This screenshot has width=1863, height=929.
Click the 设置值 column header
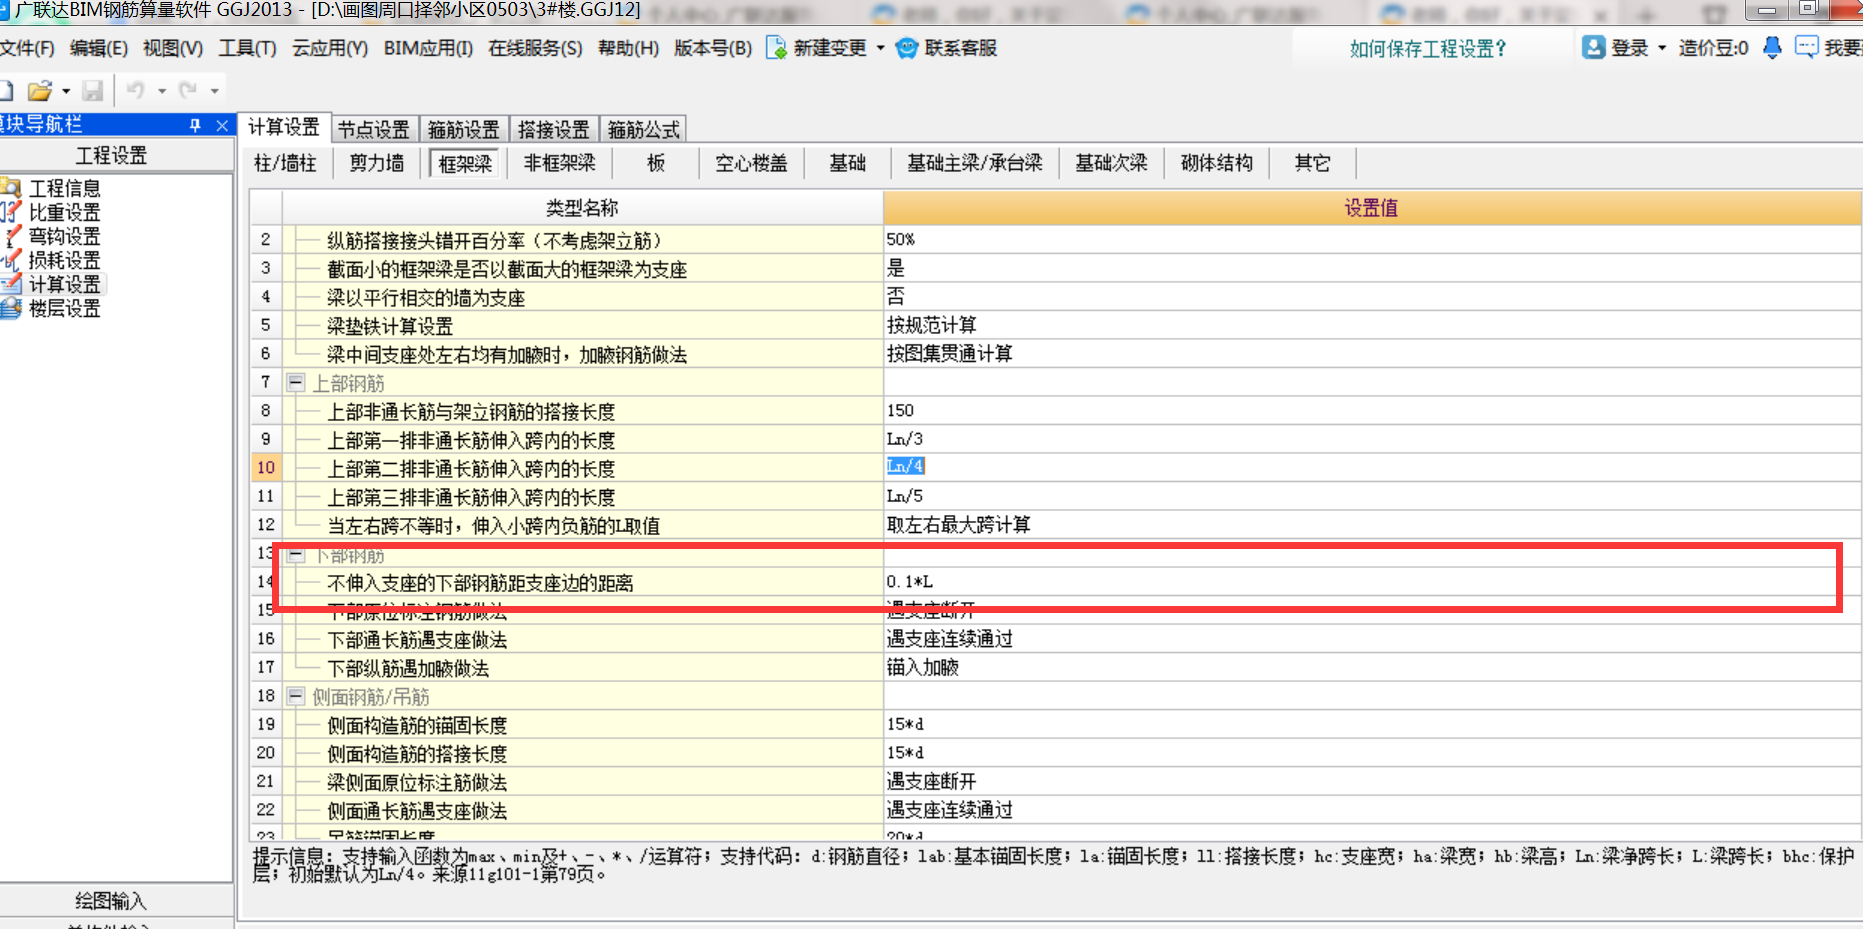1372,208
